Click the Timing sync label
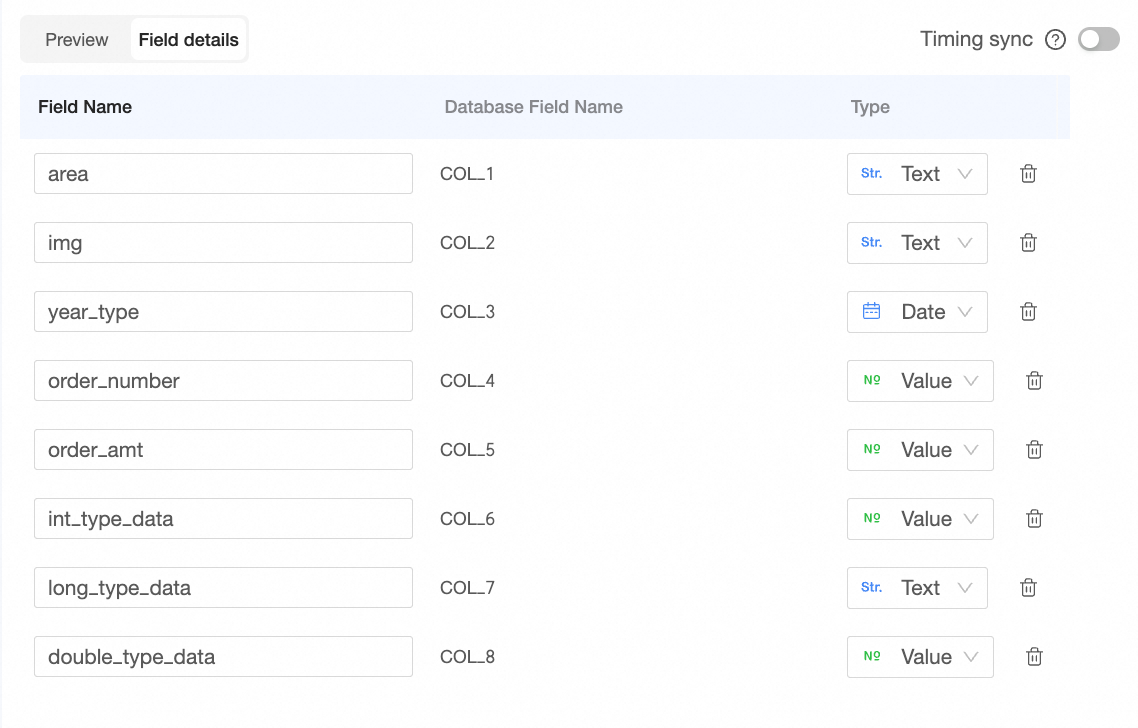 coord(976,39)
